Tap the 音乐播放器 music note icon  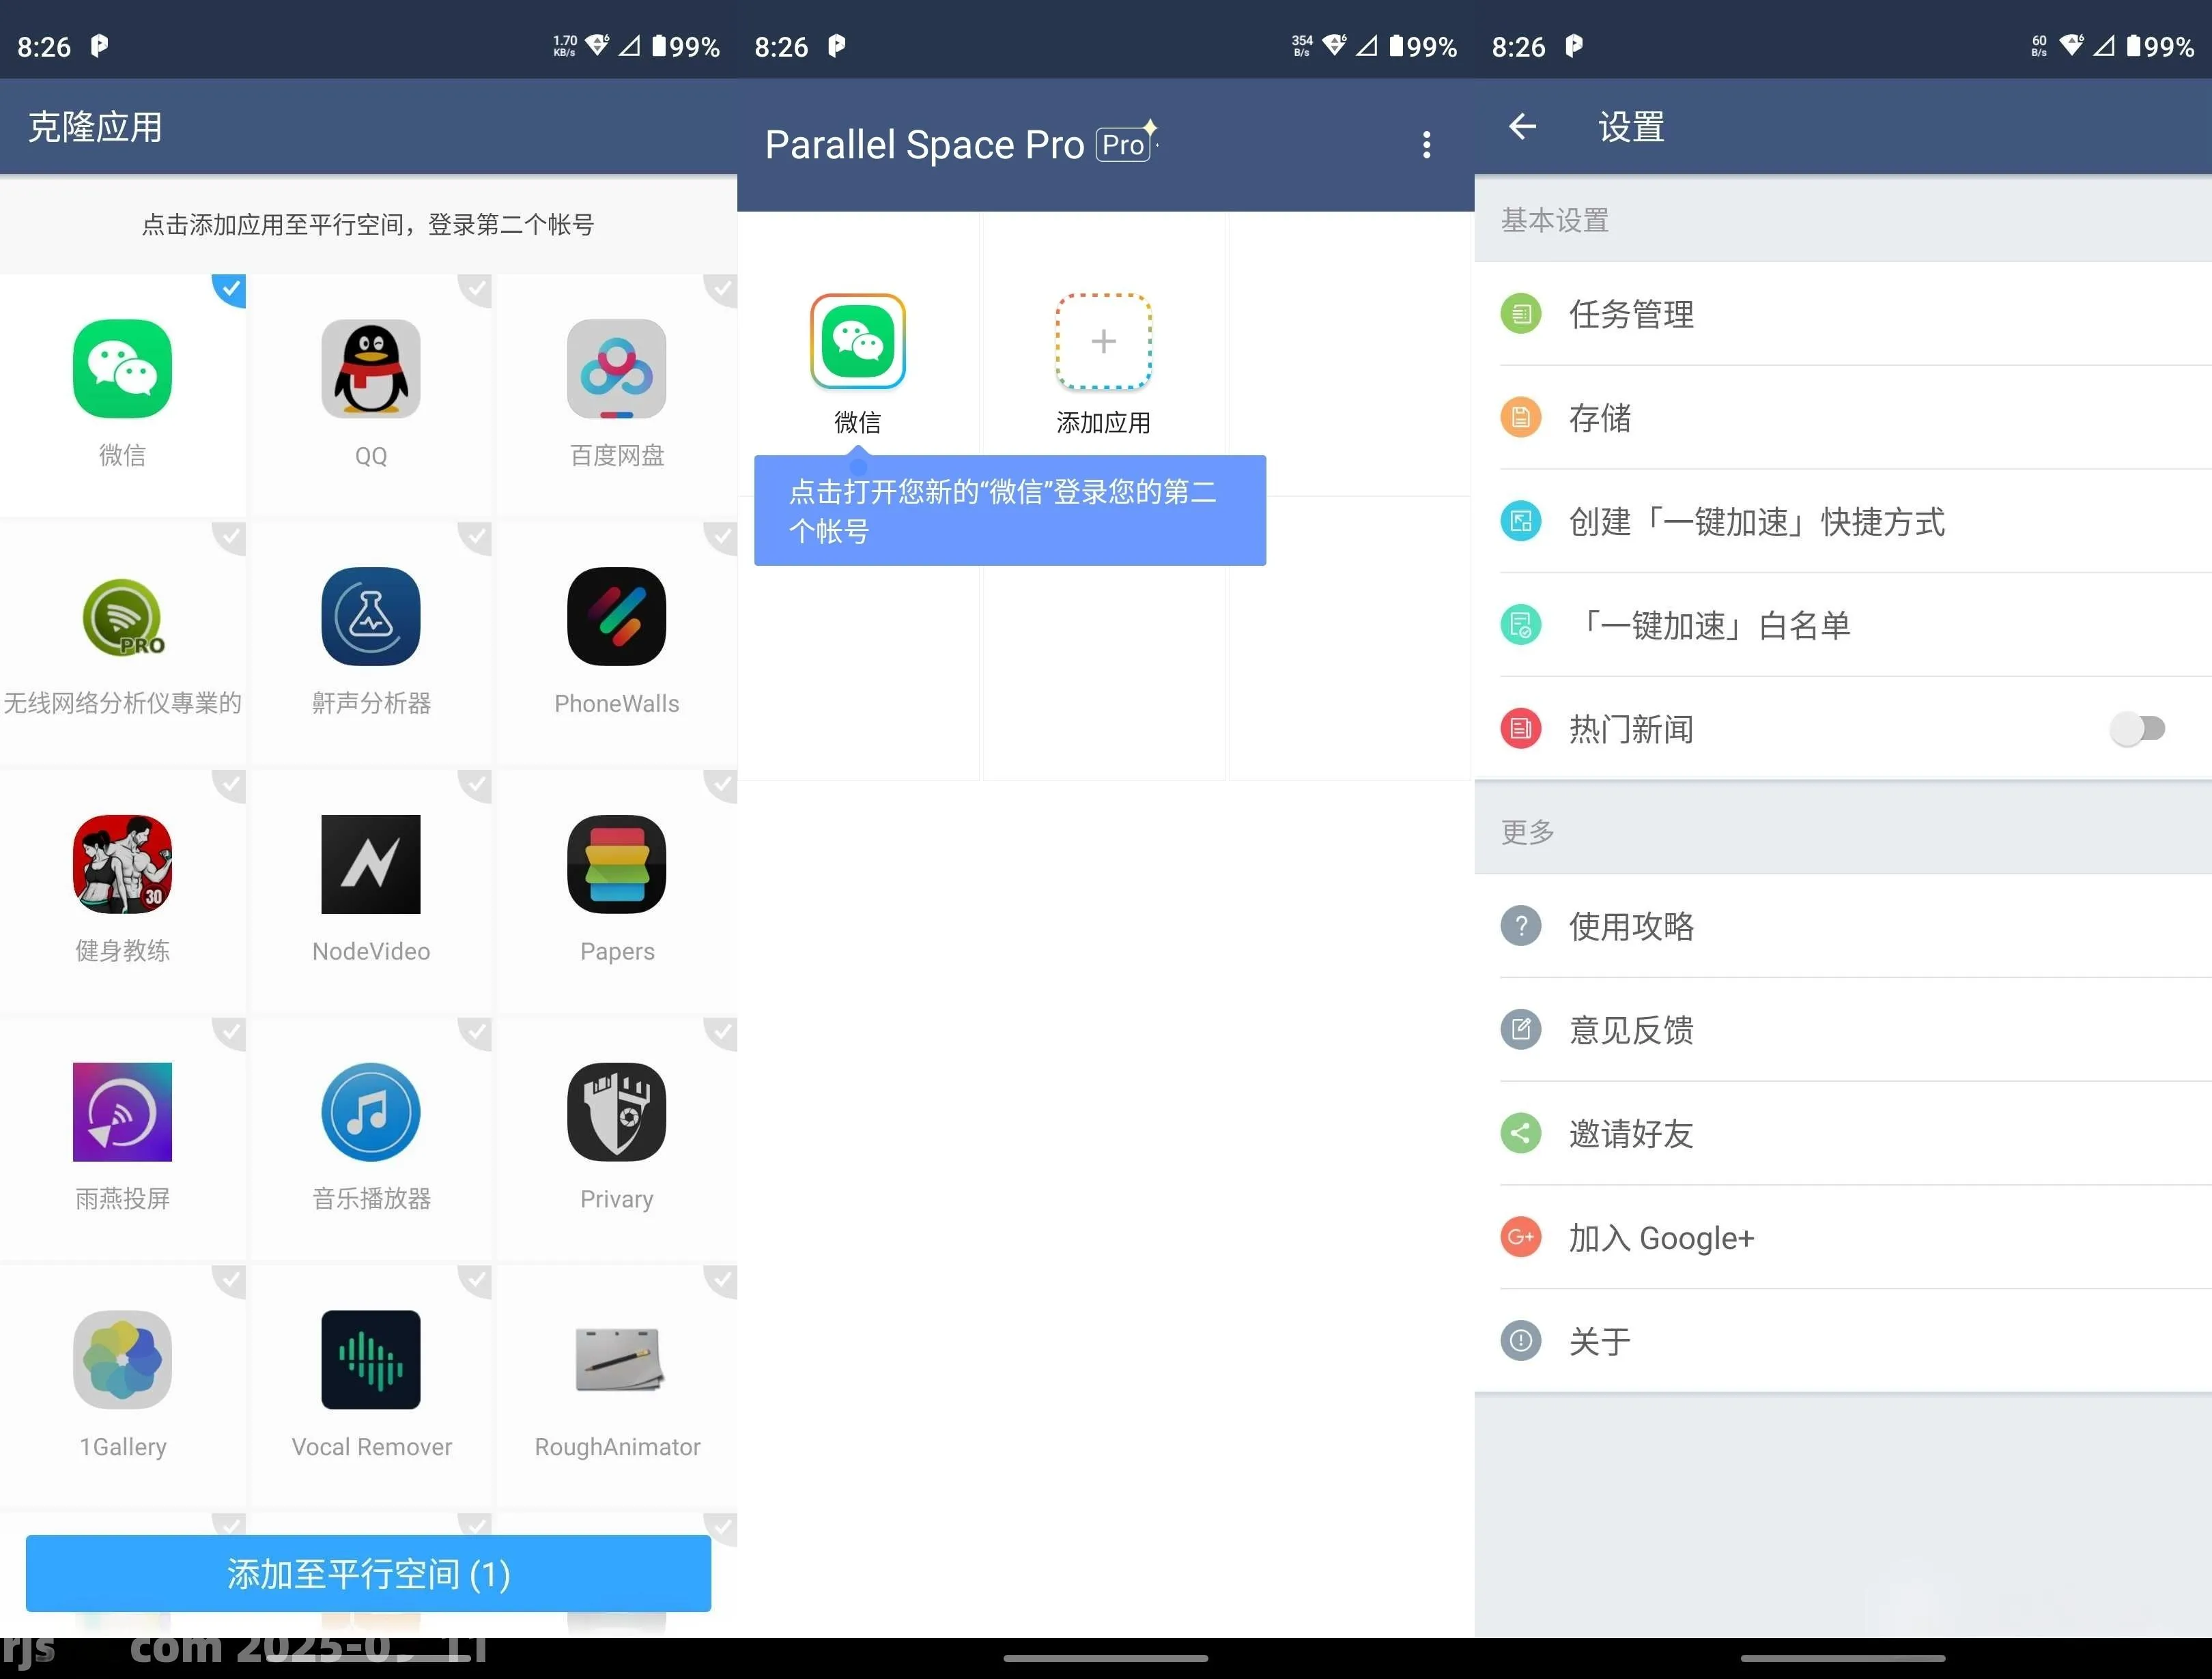click(370, 1112)
